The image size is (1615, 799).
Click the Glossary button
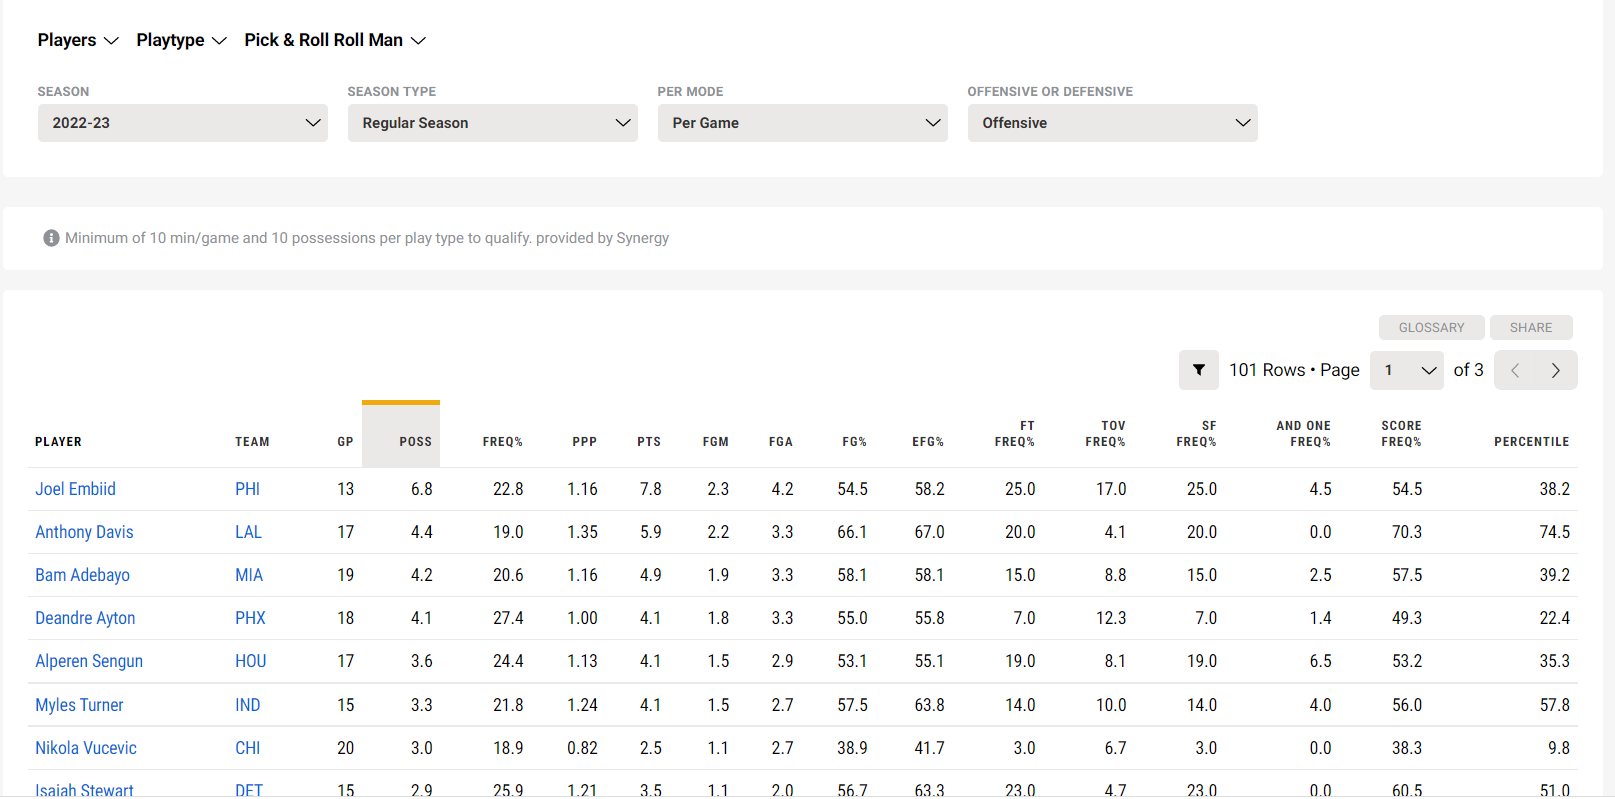coord(1431,328)
